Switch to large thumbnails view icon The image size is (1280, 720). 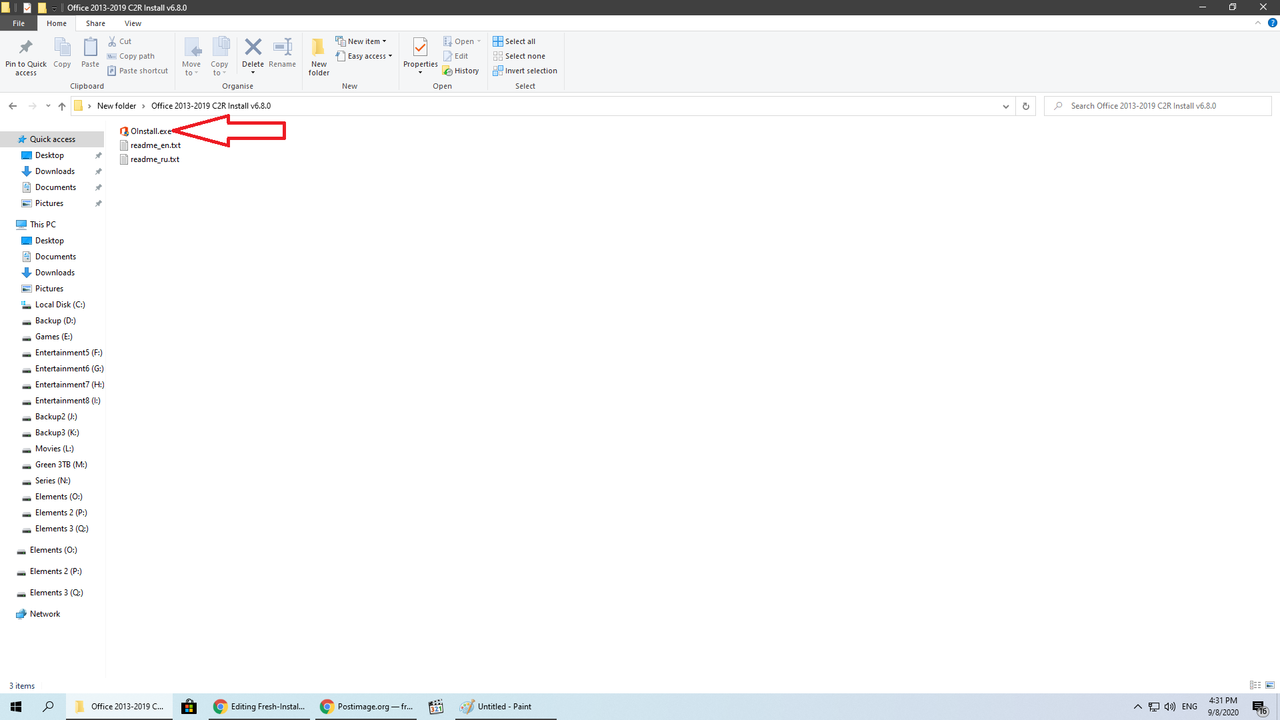1271,686
